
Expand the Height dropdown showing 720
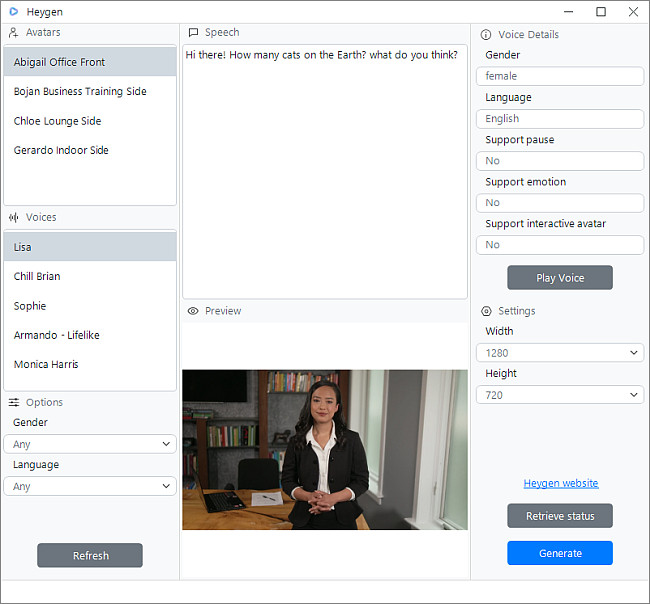point(560,395)
